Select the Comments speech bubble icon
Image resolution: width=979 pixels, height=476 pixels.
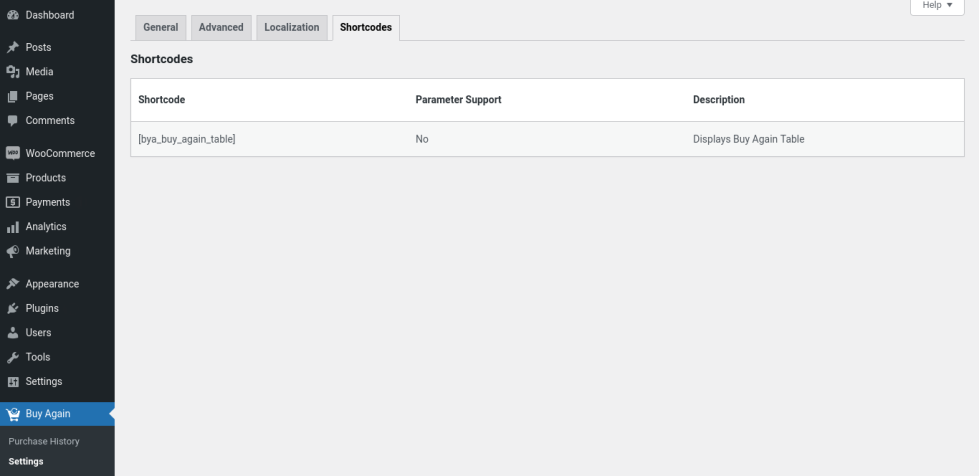[x=13, y=121]
